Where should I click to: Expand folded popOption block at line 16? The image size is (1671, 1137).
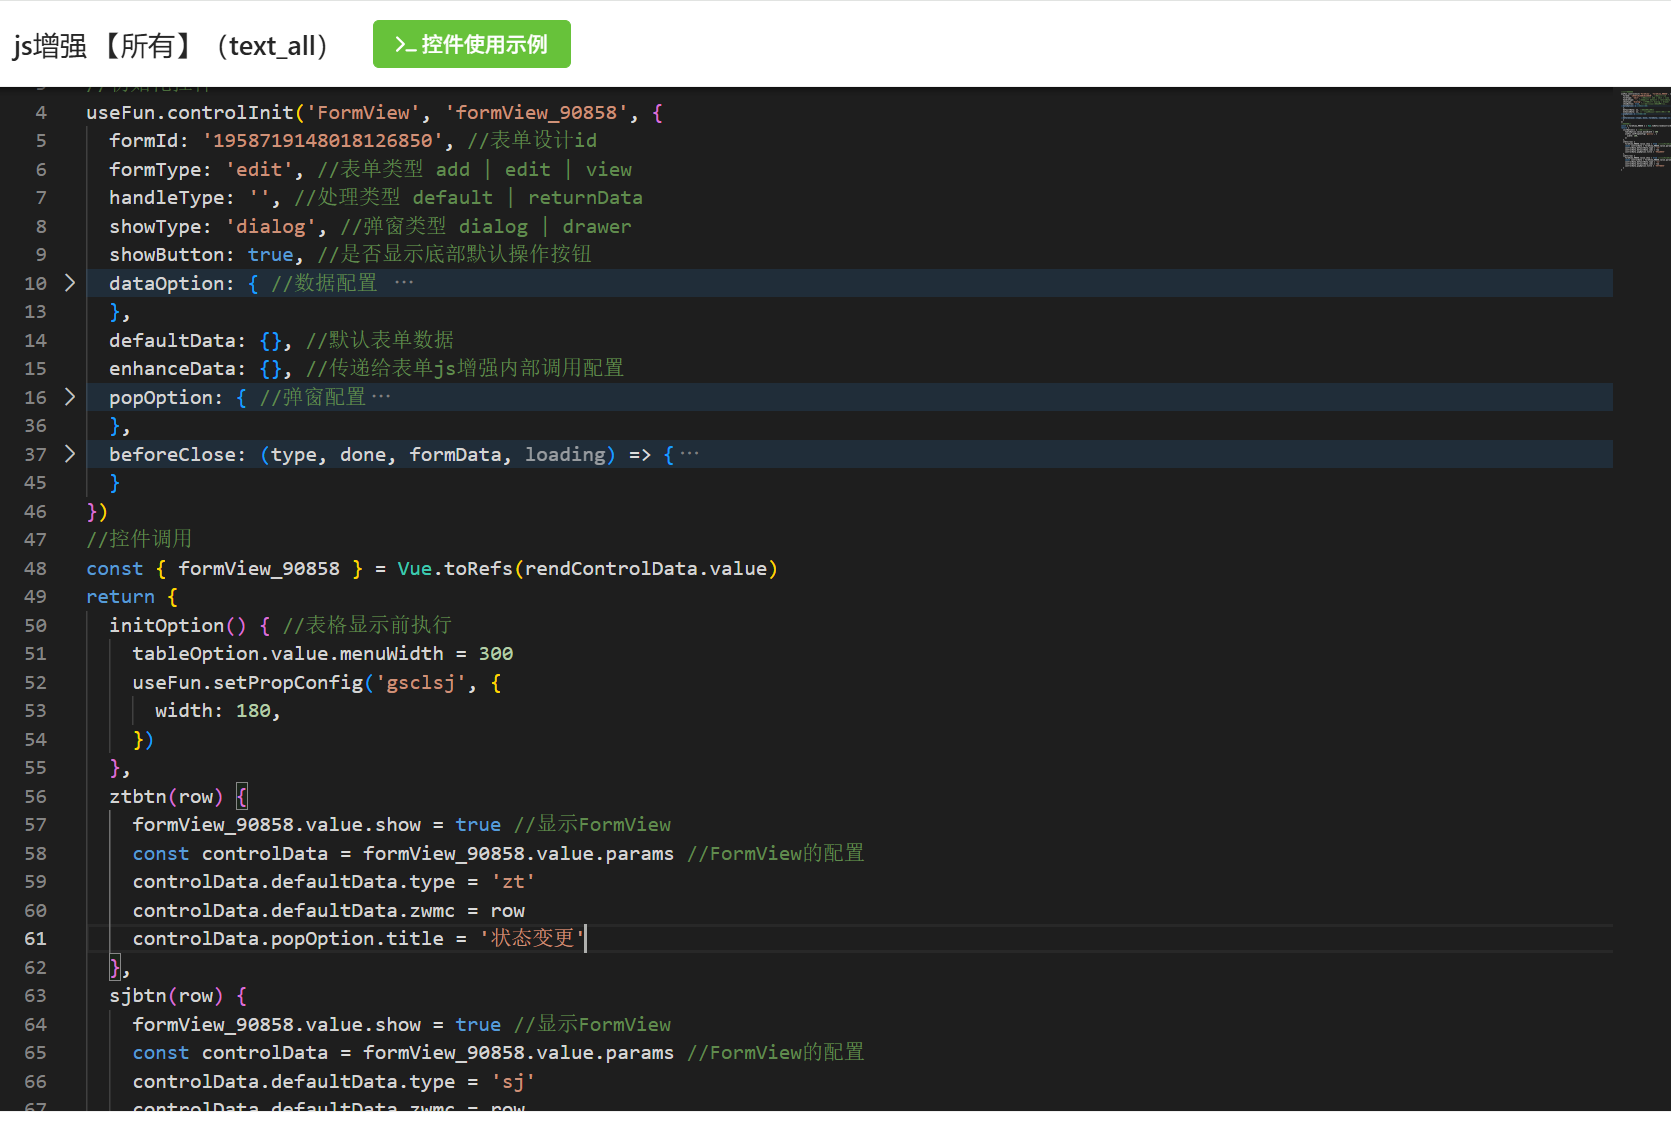point(70,397)
